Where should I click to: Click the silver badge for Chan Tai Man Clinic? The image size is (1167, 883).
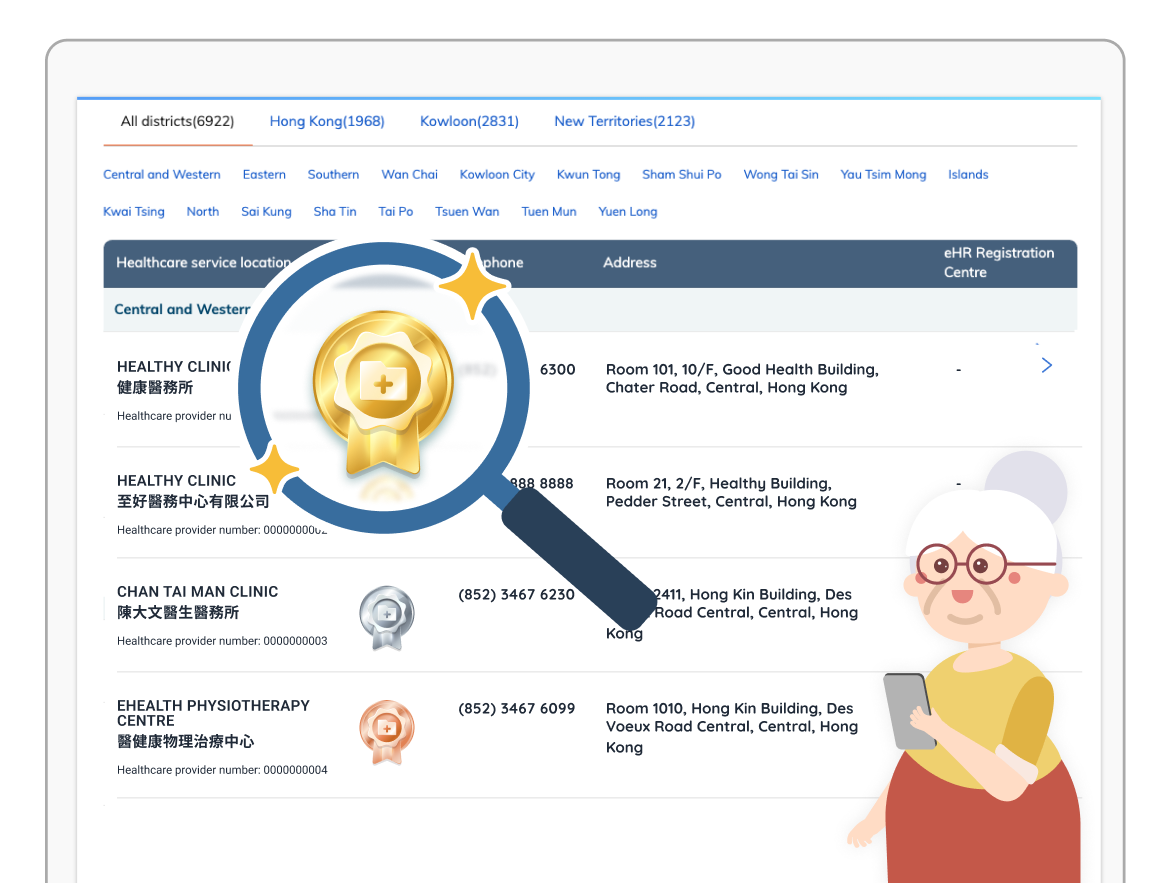(387, 617)
